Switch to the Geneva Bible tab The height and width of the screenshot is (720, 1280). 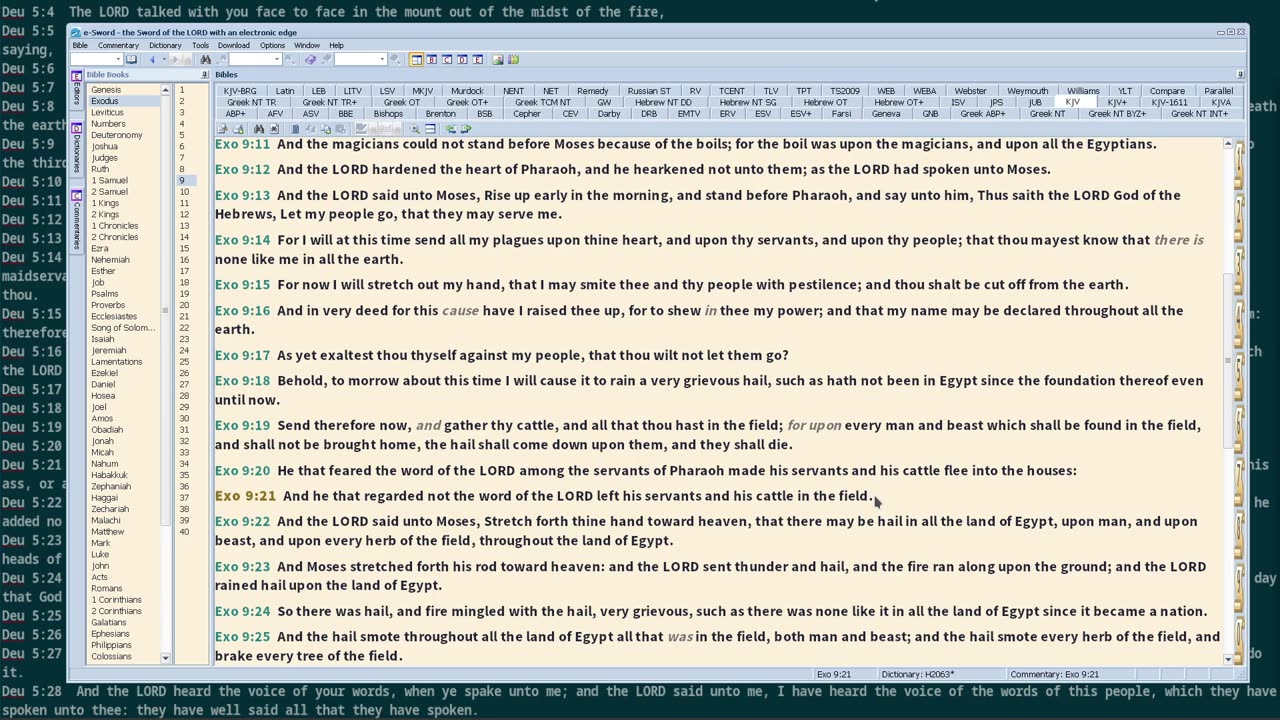(x=886, y=114)
